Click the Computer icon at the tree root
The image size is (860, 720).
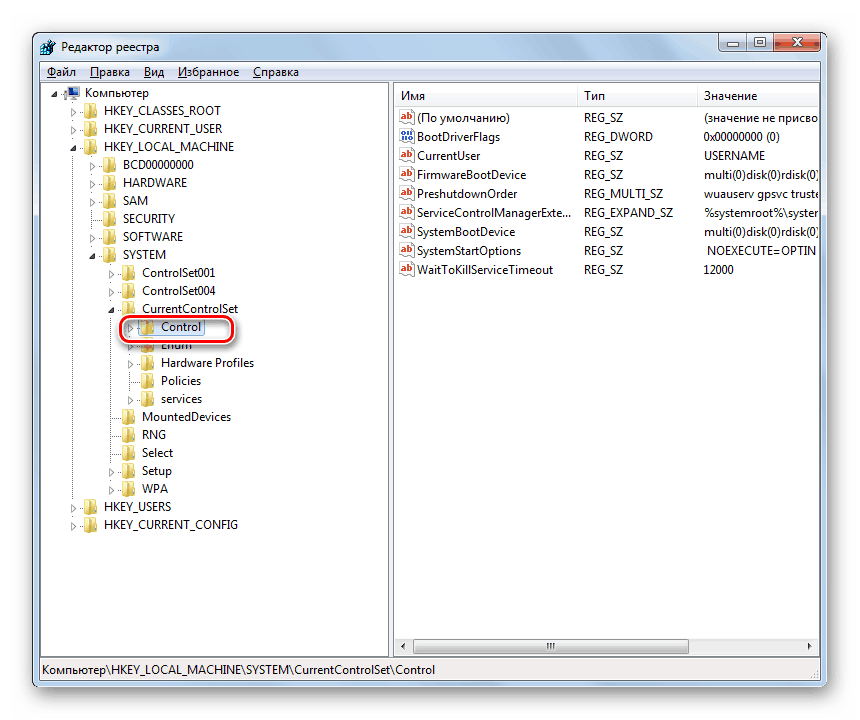[x=73, y=92]
